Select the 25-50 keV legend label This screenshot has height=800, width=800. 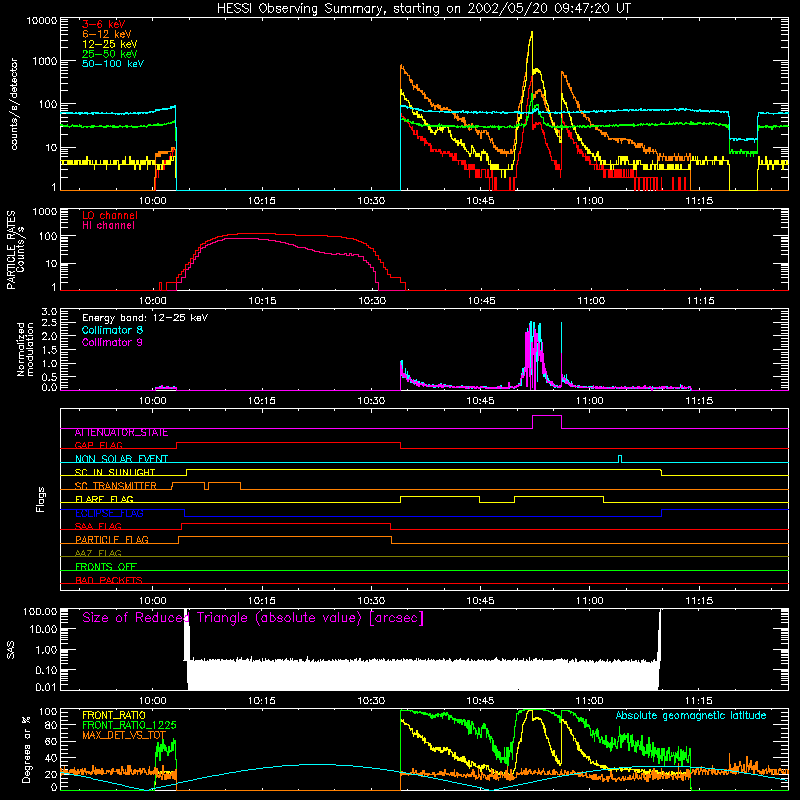(109, 54)
